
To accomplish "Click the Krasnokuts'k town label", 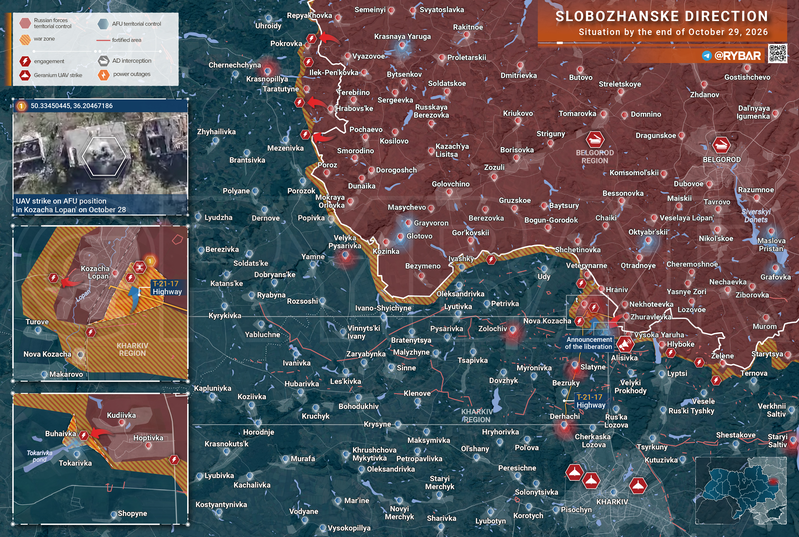I will (x=226, y=444).
